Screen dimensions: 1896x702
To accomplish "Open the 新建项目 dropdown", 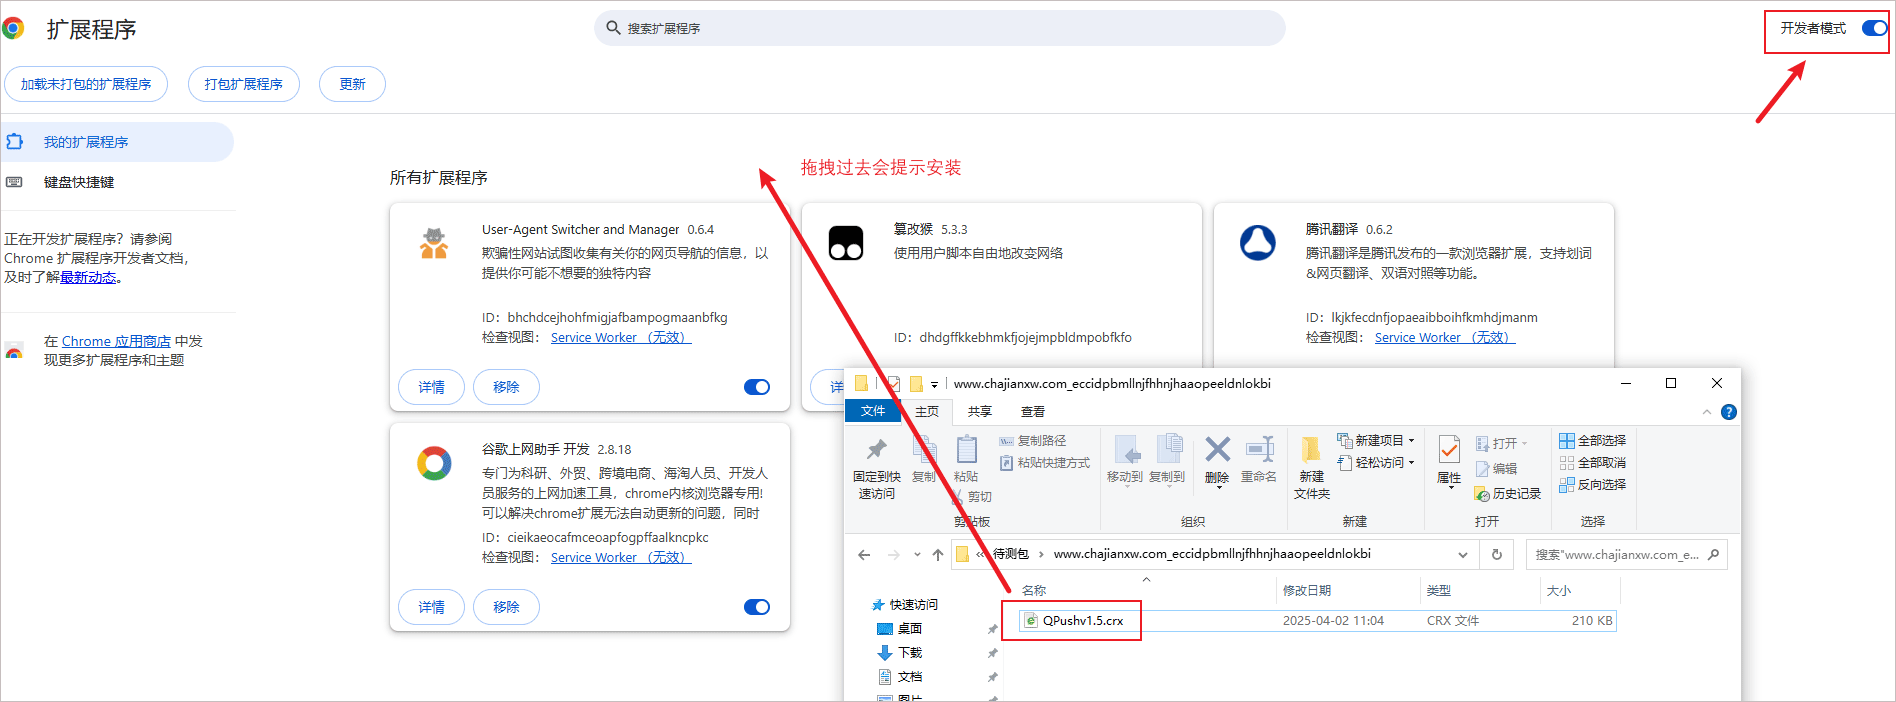I will click(1377, 441).
